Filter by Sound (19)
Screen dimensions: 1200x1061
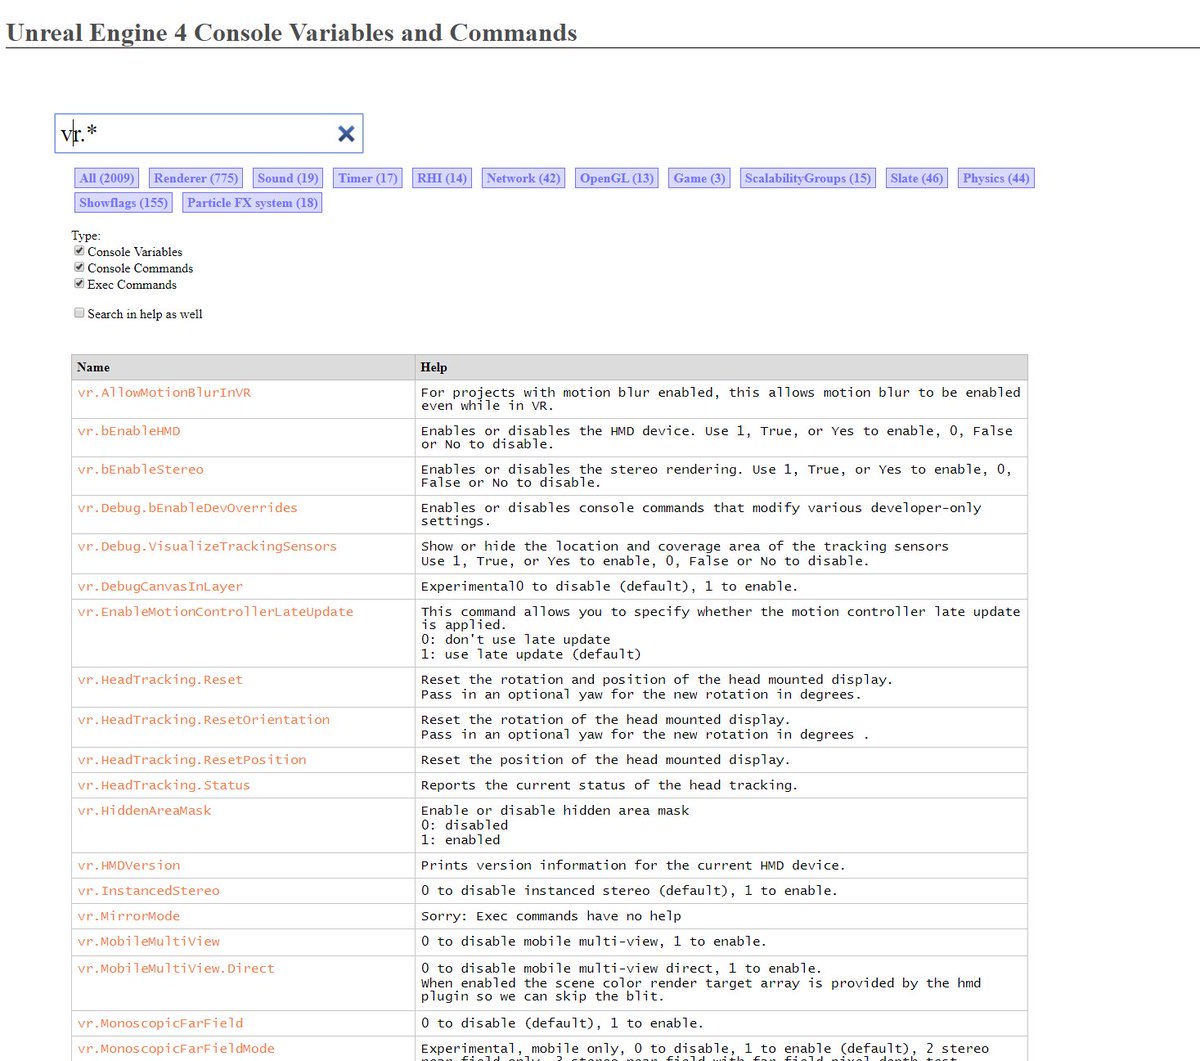288,178
